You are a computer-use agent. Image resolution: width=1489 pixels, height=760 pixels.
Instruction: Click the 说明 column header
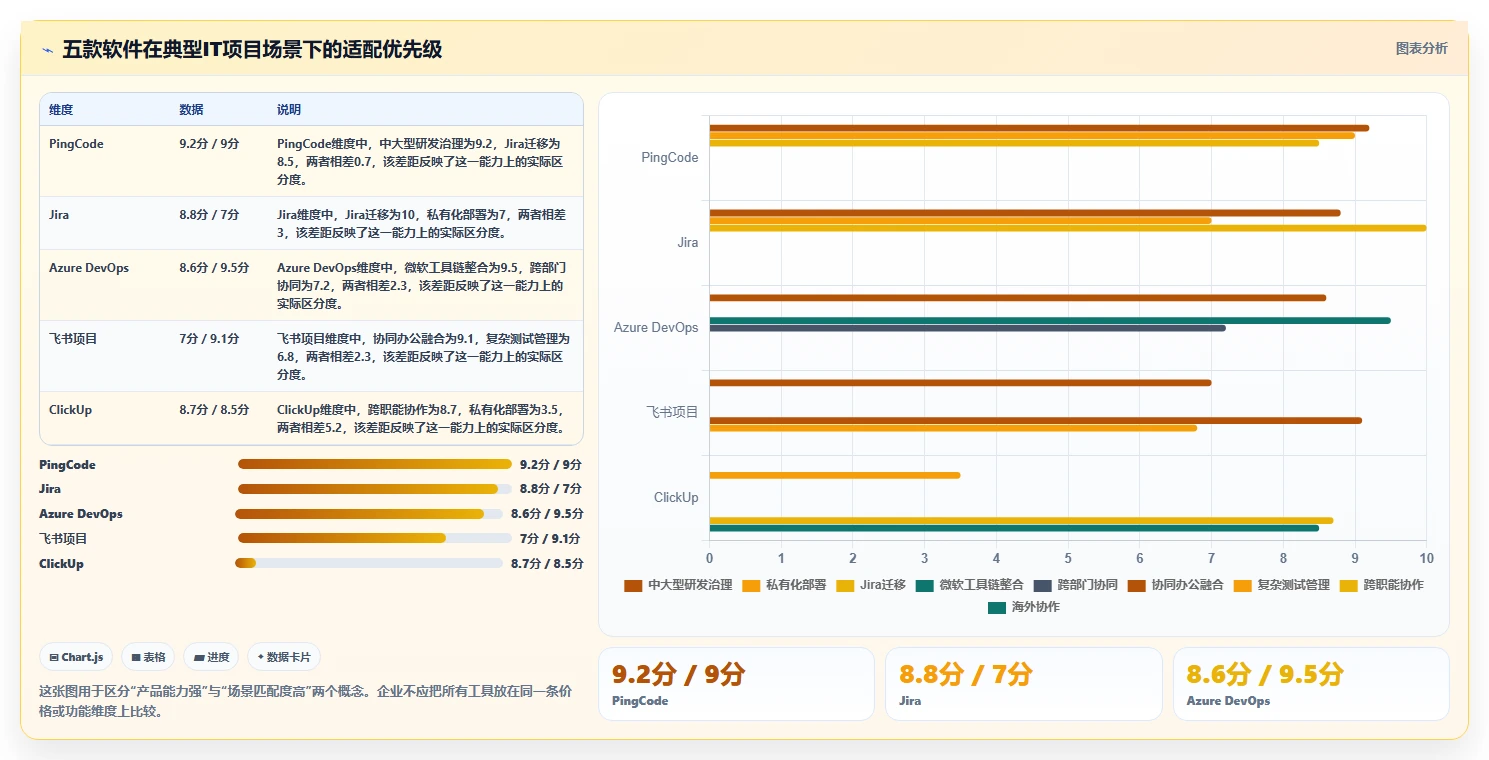(289, 110)
